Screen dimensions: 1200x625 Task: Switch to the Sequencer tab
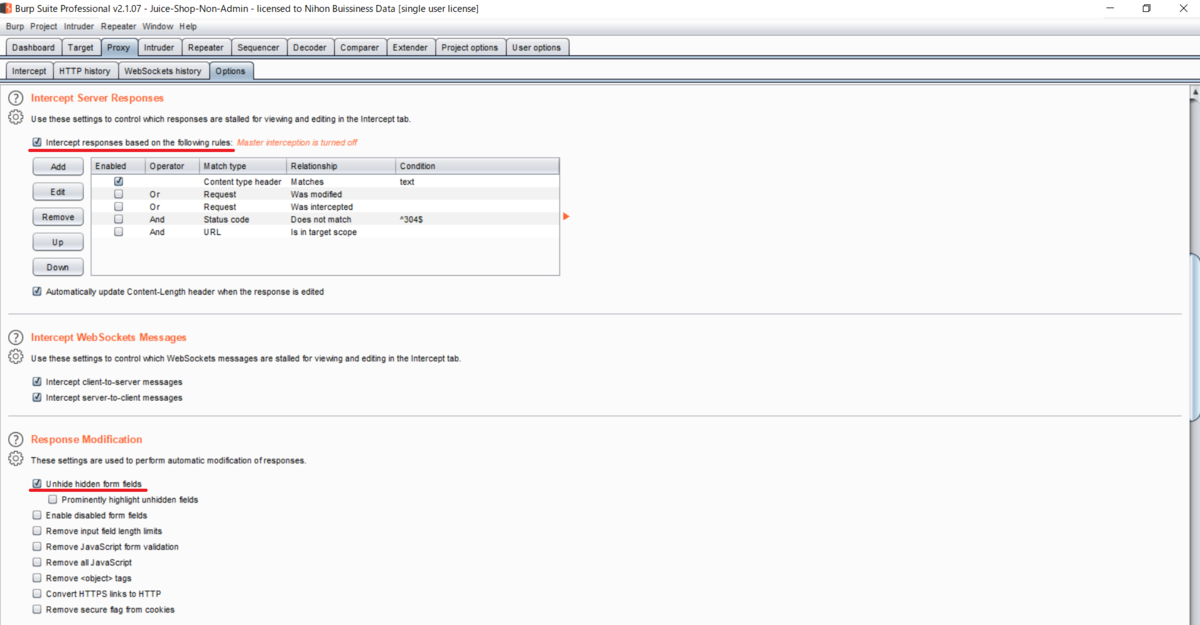tap(259, 47)
